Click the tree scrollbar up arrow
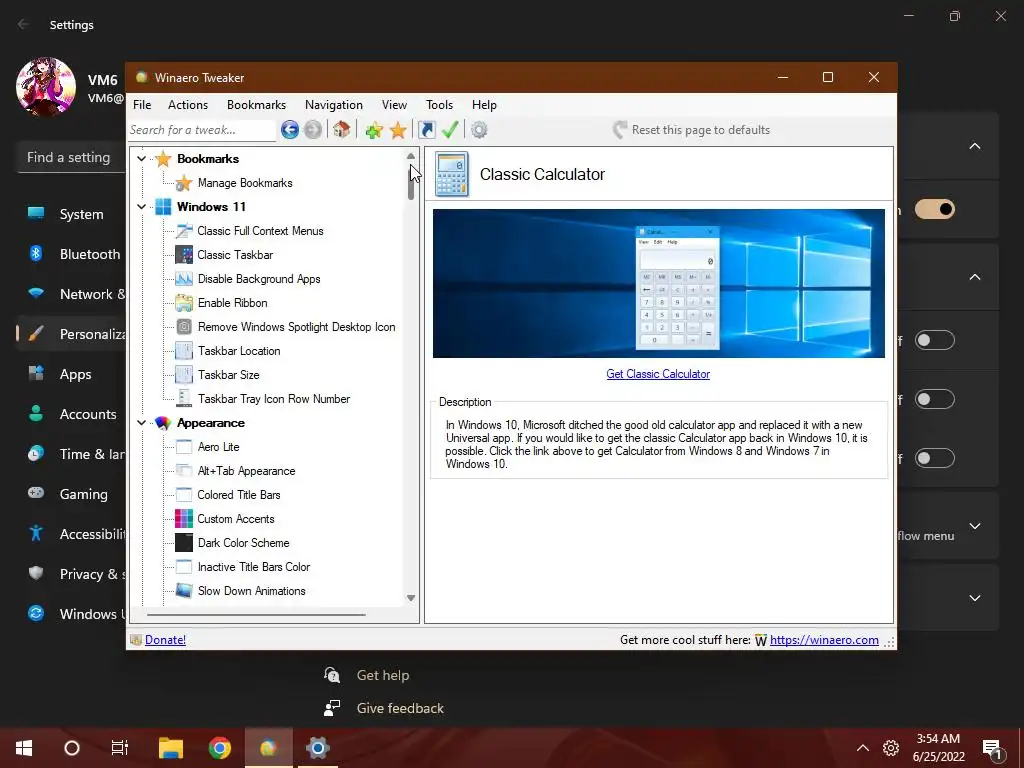This screenshot has height=768, width=1024. coord(411,156)
